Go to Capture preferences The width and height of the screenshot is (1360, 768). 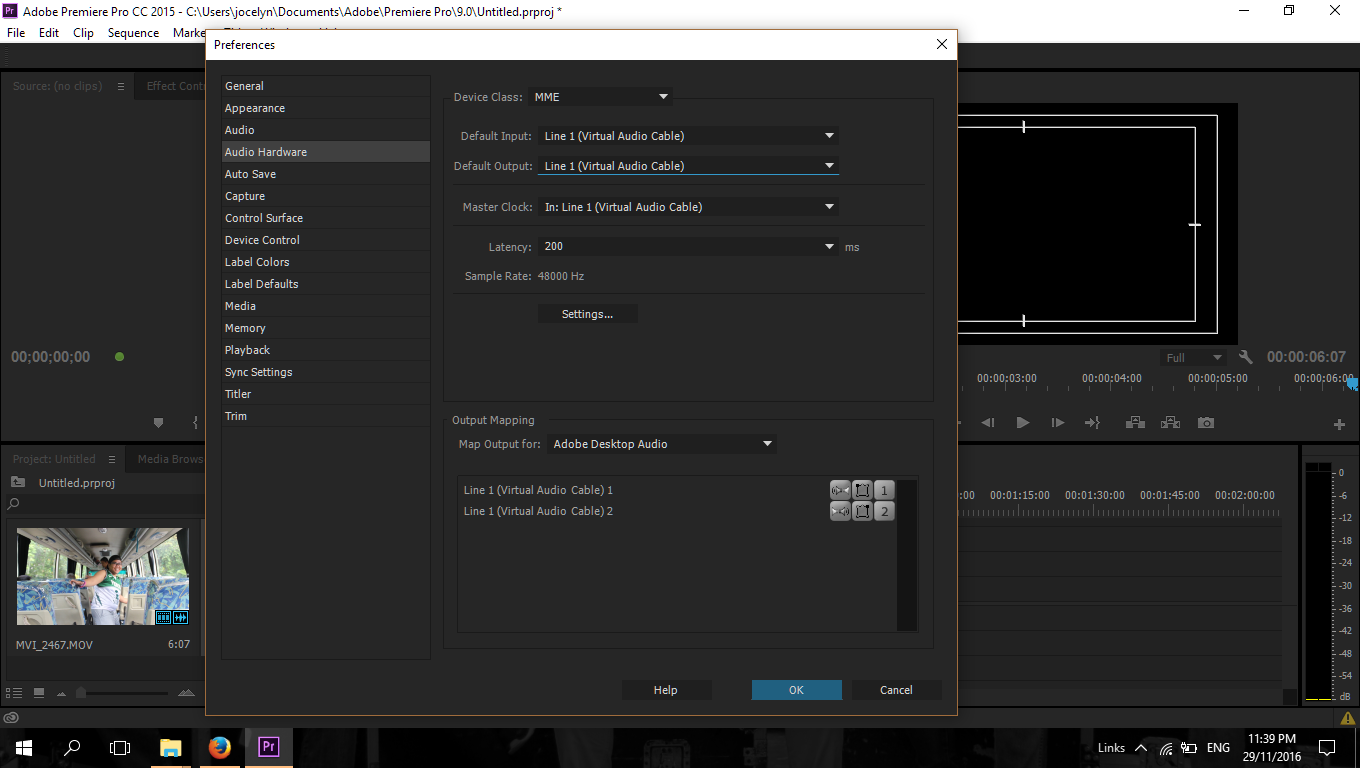pyautogui.click(x=326, y=196)
